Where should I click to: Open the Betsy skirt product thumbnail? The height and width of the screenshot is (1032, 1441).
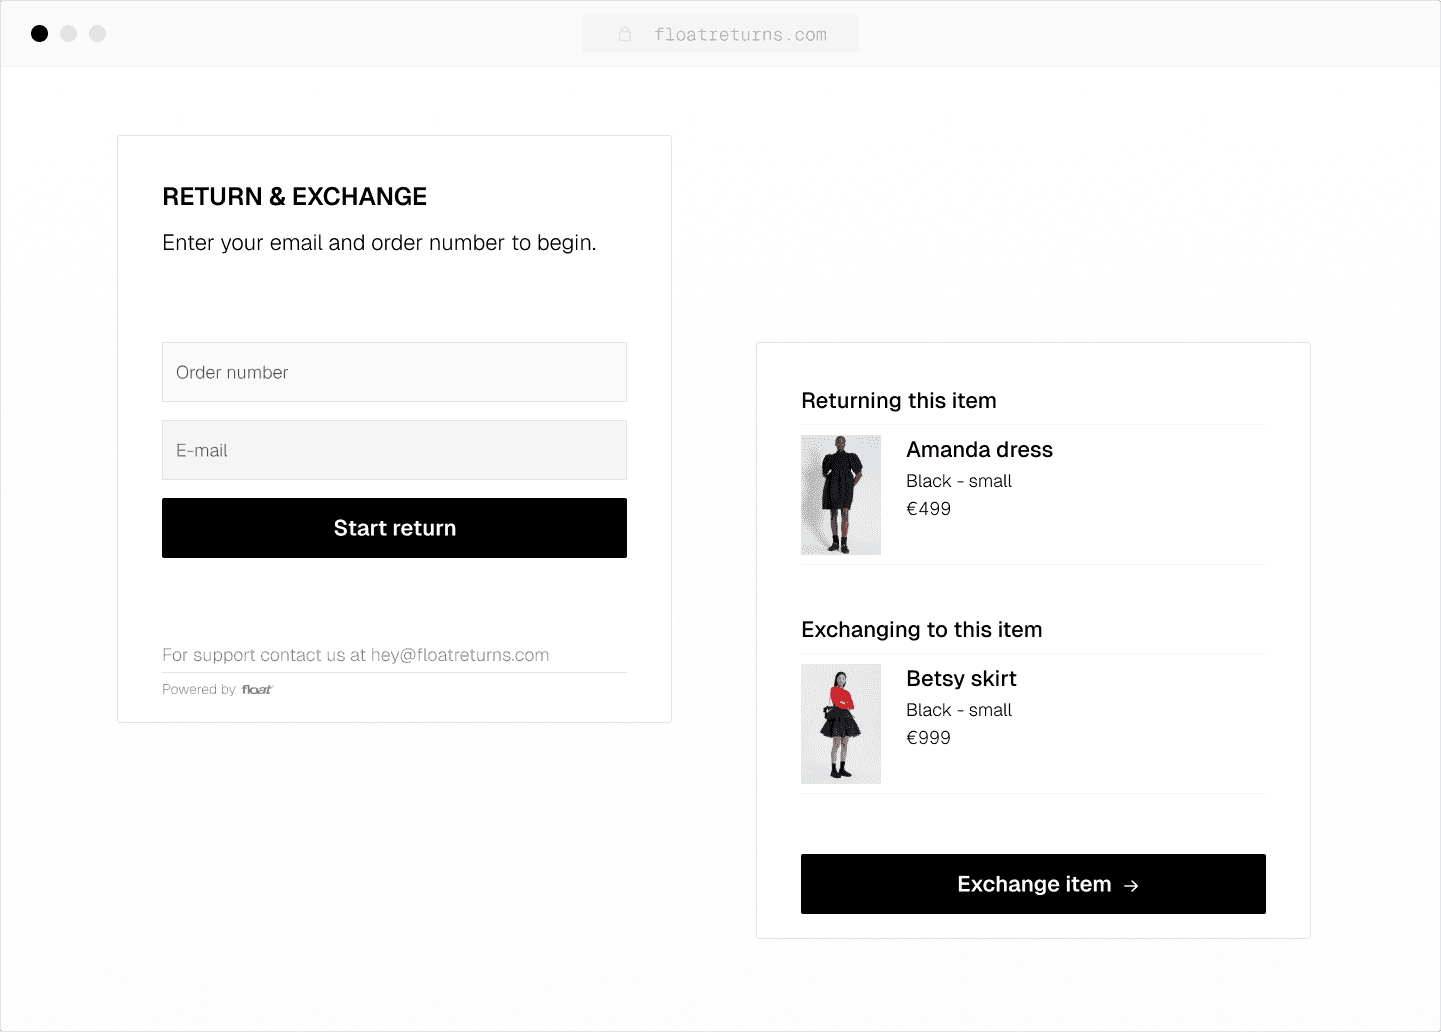pos(841,724)
